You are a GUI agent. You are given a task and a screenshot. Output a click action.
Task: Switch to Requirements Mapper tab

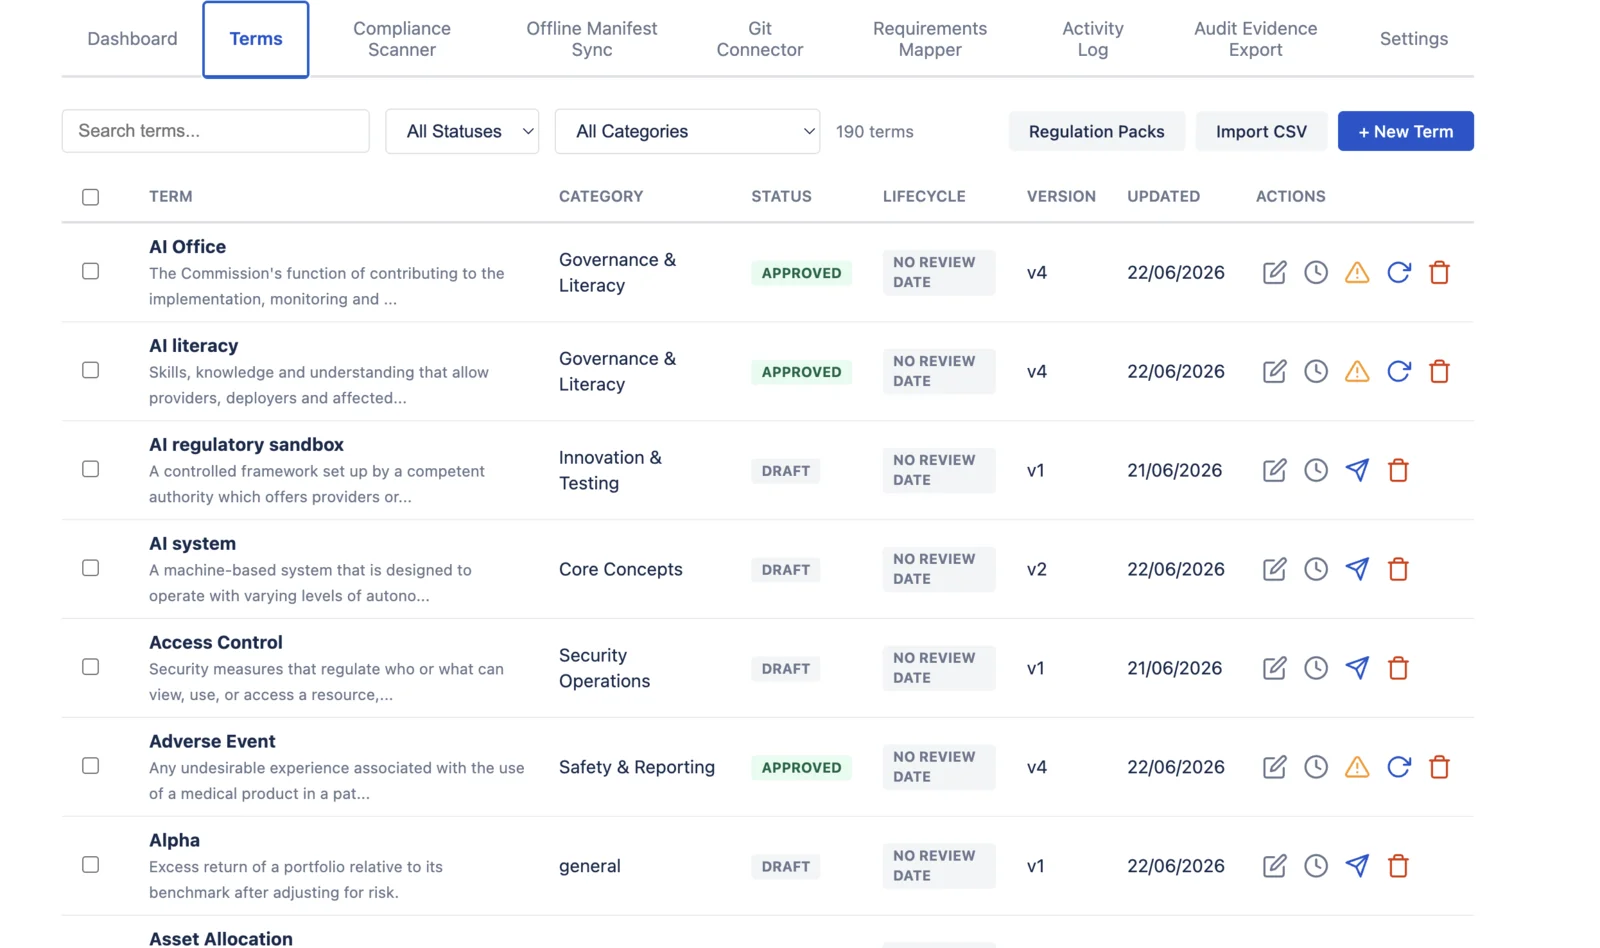[x=930, y=39]
